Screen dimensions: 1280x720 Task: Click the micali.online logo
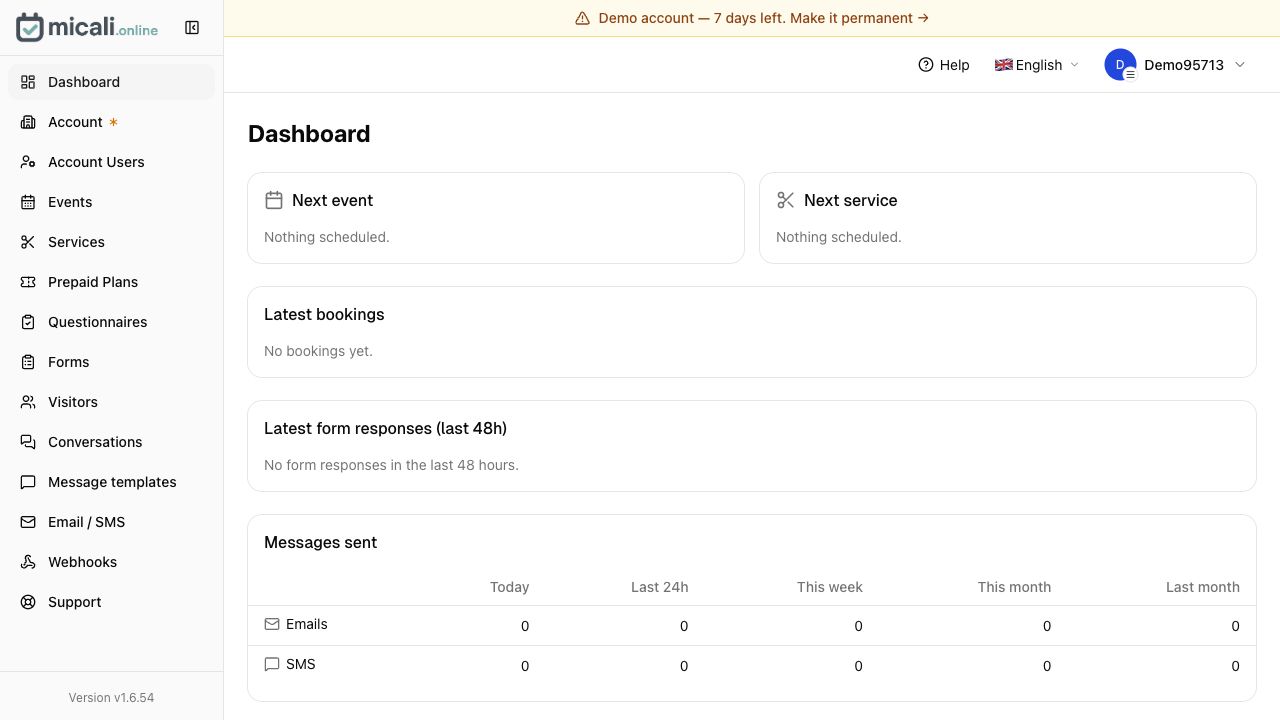[x=87, y=28]
